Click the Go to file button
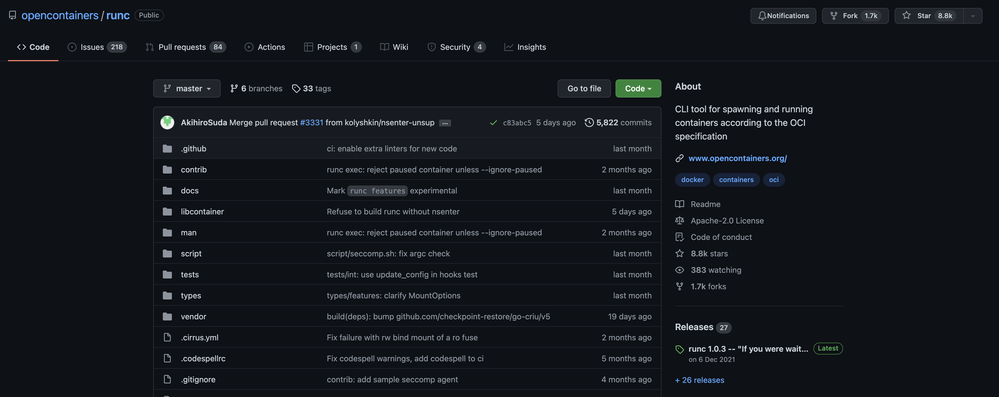The height and width of the screenshot is (397, 999). click(584, 89)
